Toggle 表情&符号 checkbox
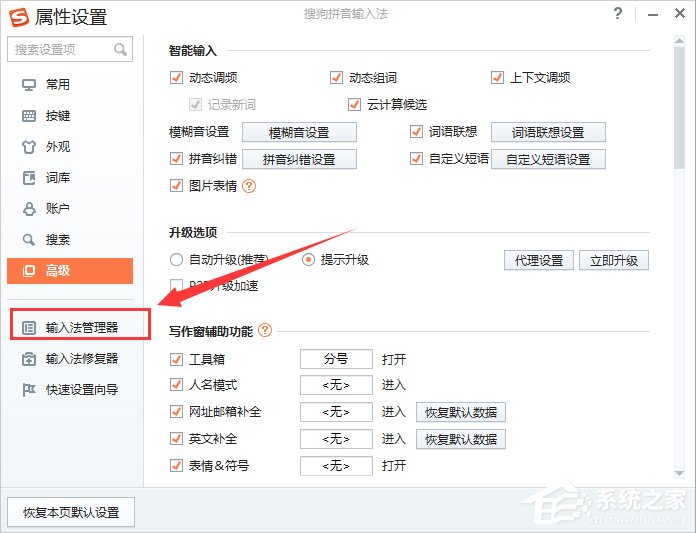The image size is (696, 533). click(176, 466)
